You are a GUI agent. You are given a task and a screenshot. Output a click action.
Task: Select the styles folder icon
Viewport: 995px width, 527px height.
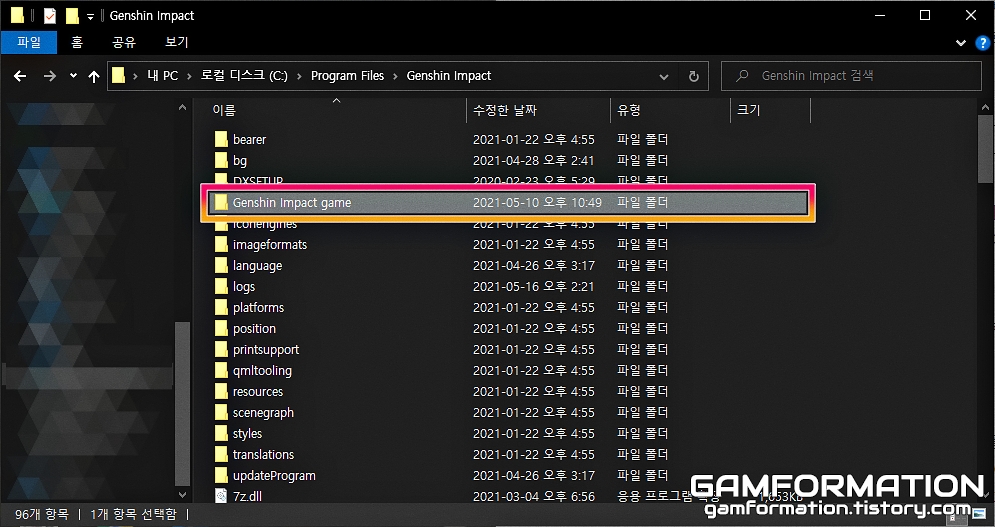point(221,433)
